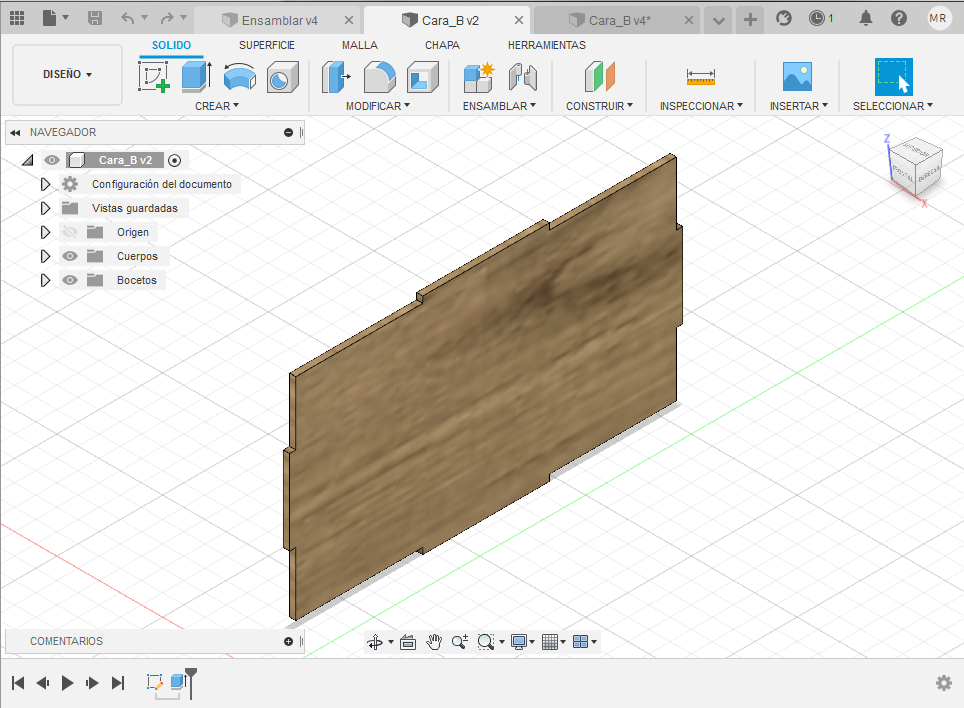Select the sketch feature in timeline
964x708 pixels.
click(154, 682)
